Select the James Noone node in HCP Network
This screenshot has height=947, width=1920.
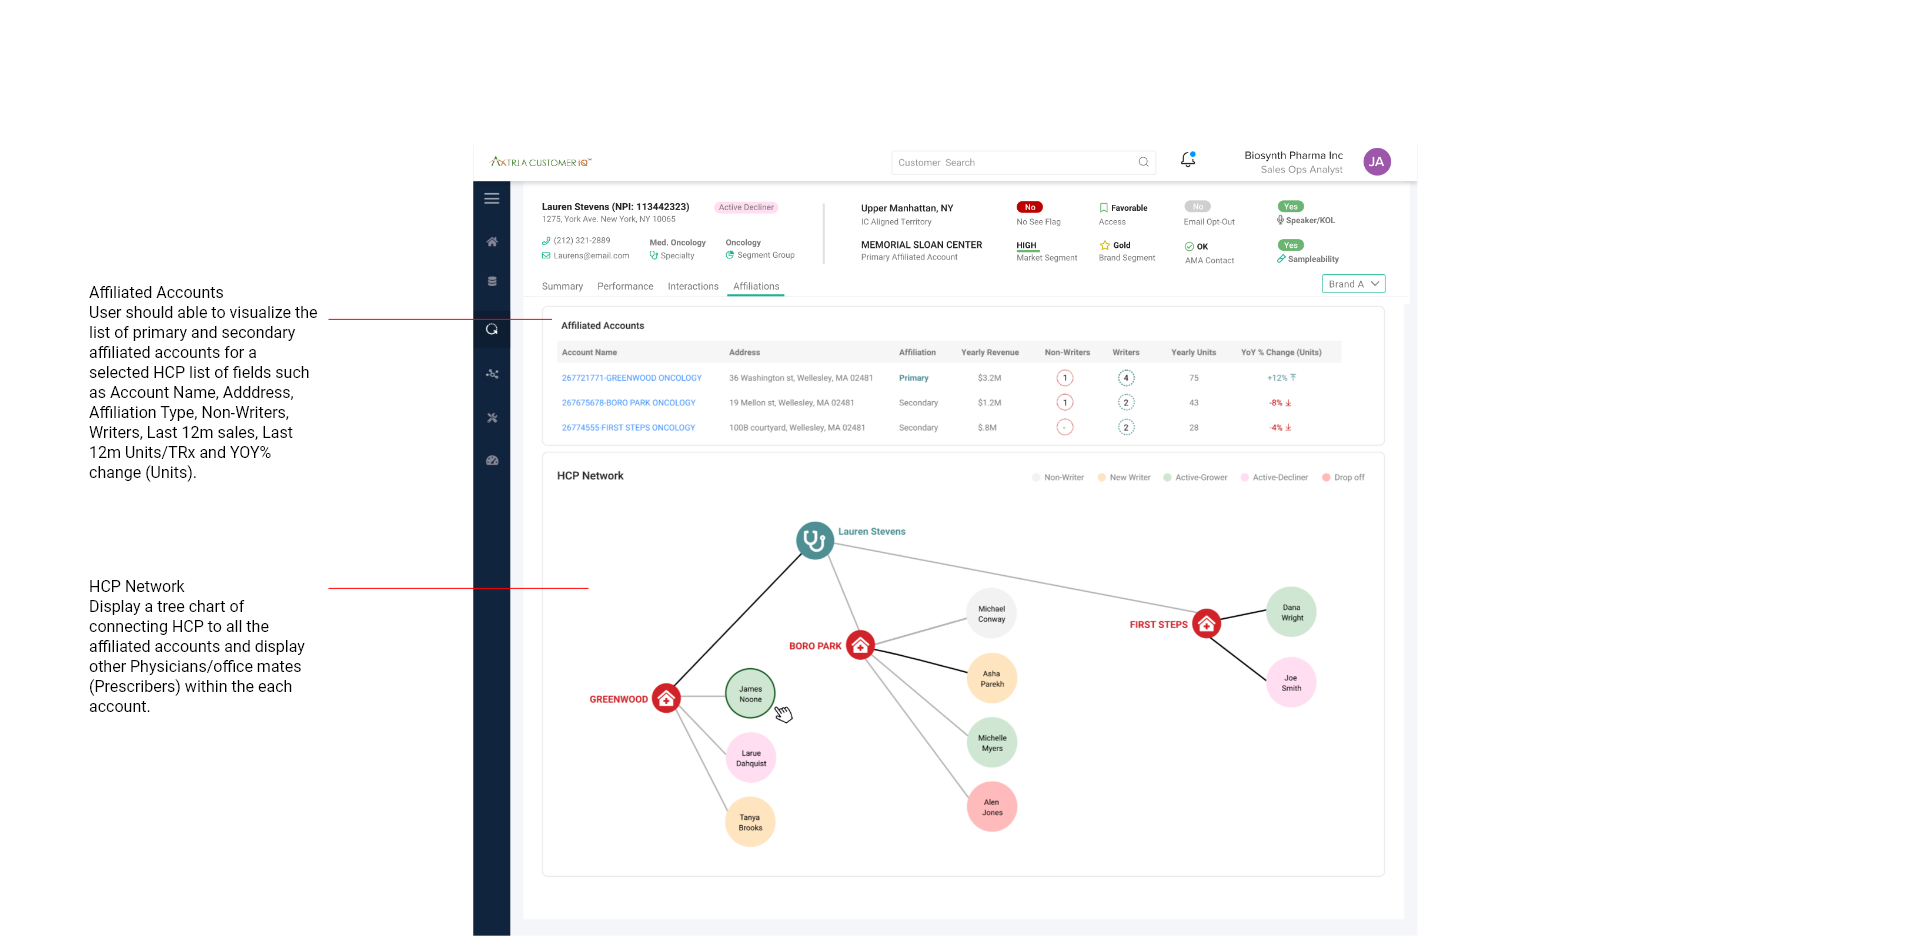(750, 693)
